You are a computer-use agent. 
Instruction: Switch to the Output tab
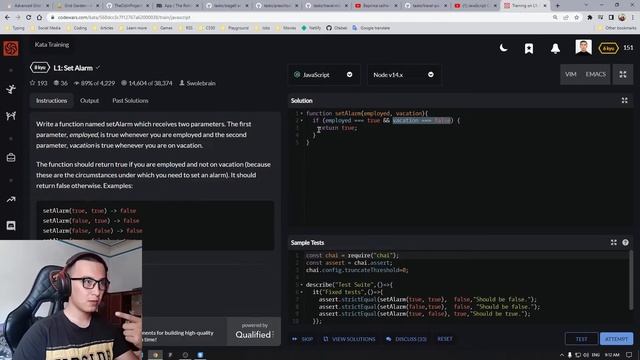pos(89,100)
